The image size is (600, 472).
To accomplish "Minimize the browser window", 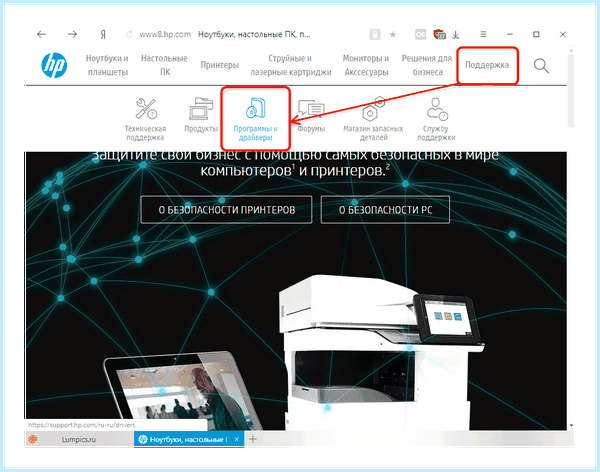I will (x=510, y=34).
